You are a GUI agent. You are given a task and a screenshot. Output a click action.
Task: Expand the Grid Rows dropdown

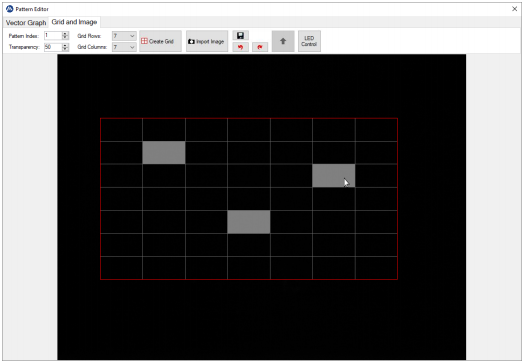(132, 36)
